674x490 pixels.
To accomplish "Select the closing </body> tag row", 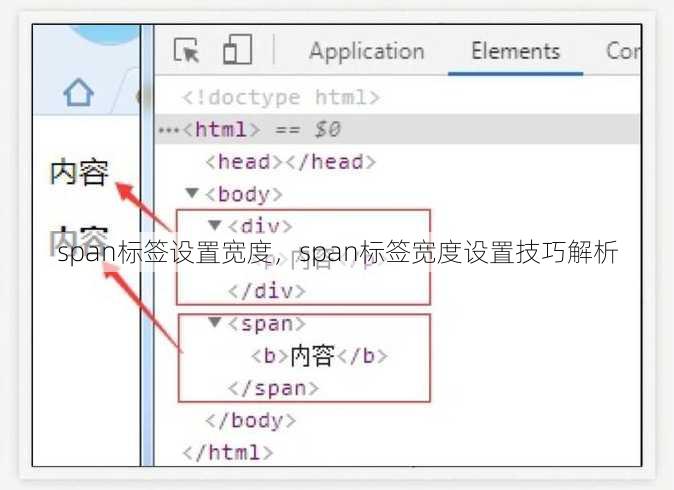I will coord(251,420).
